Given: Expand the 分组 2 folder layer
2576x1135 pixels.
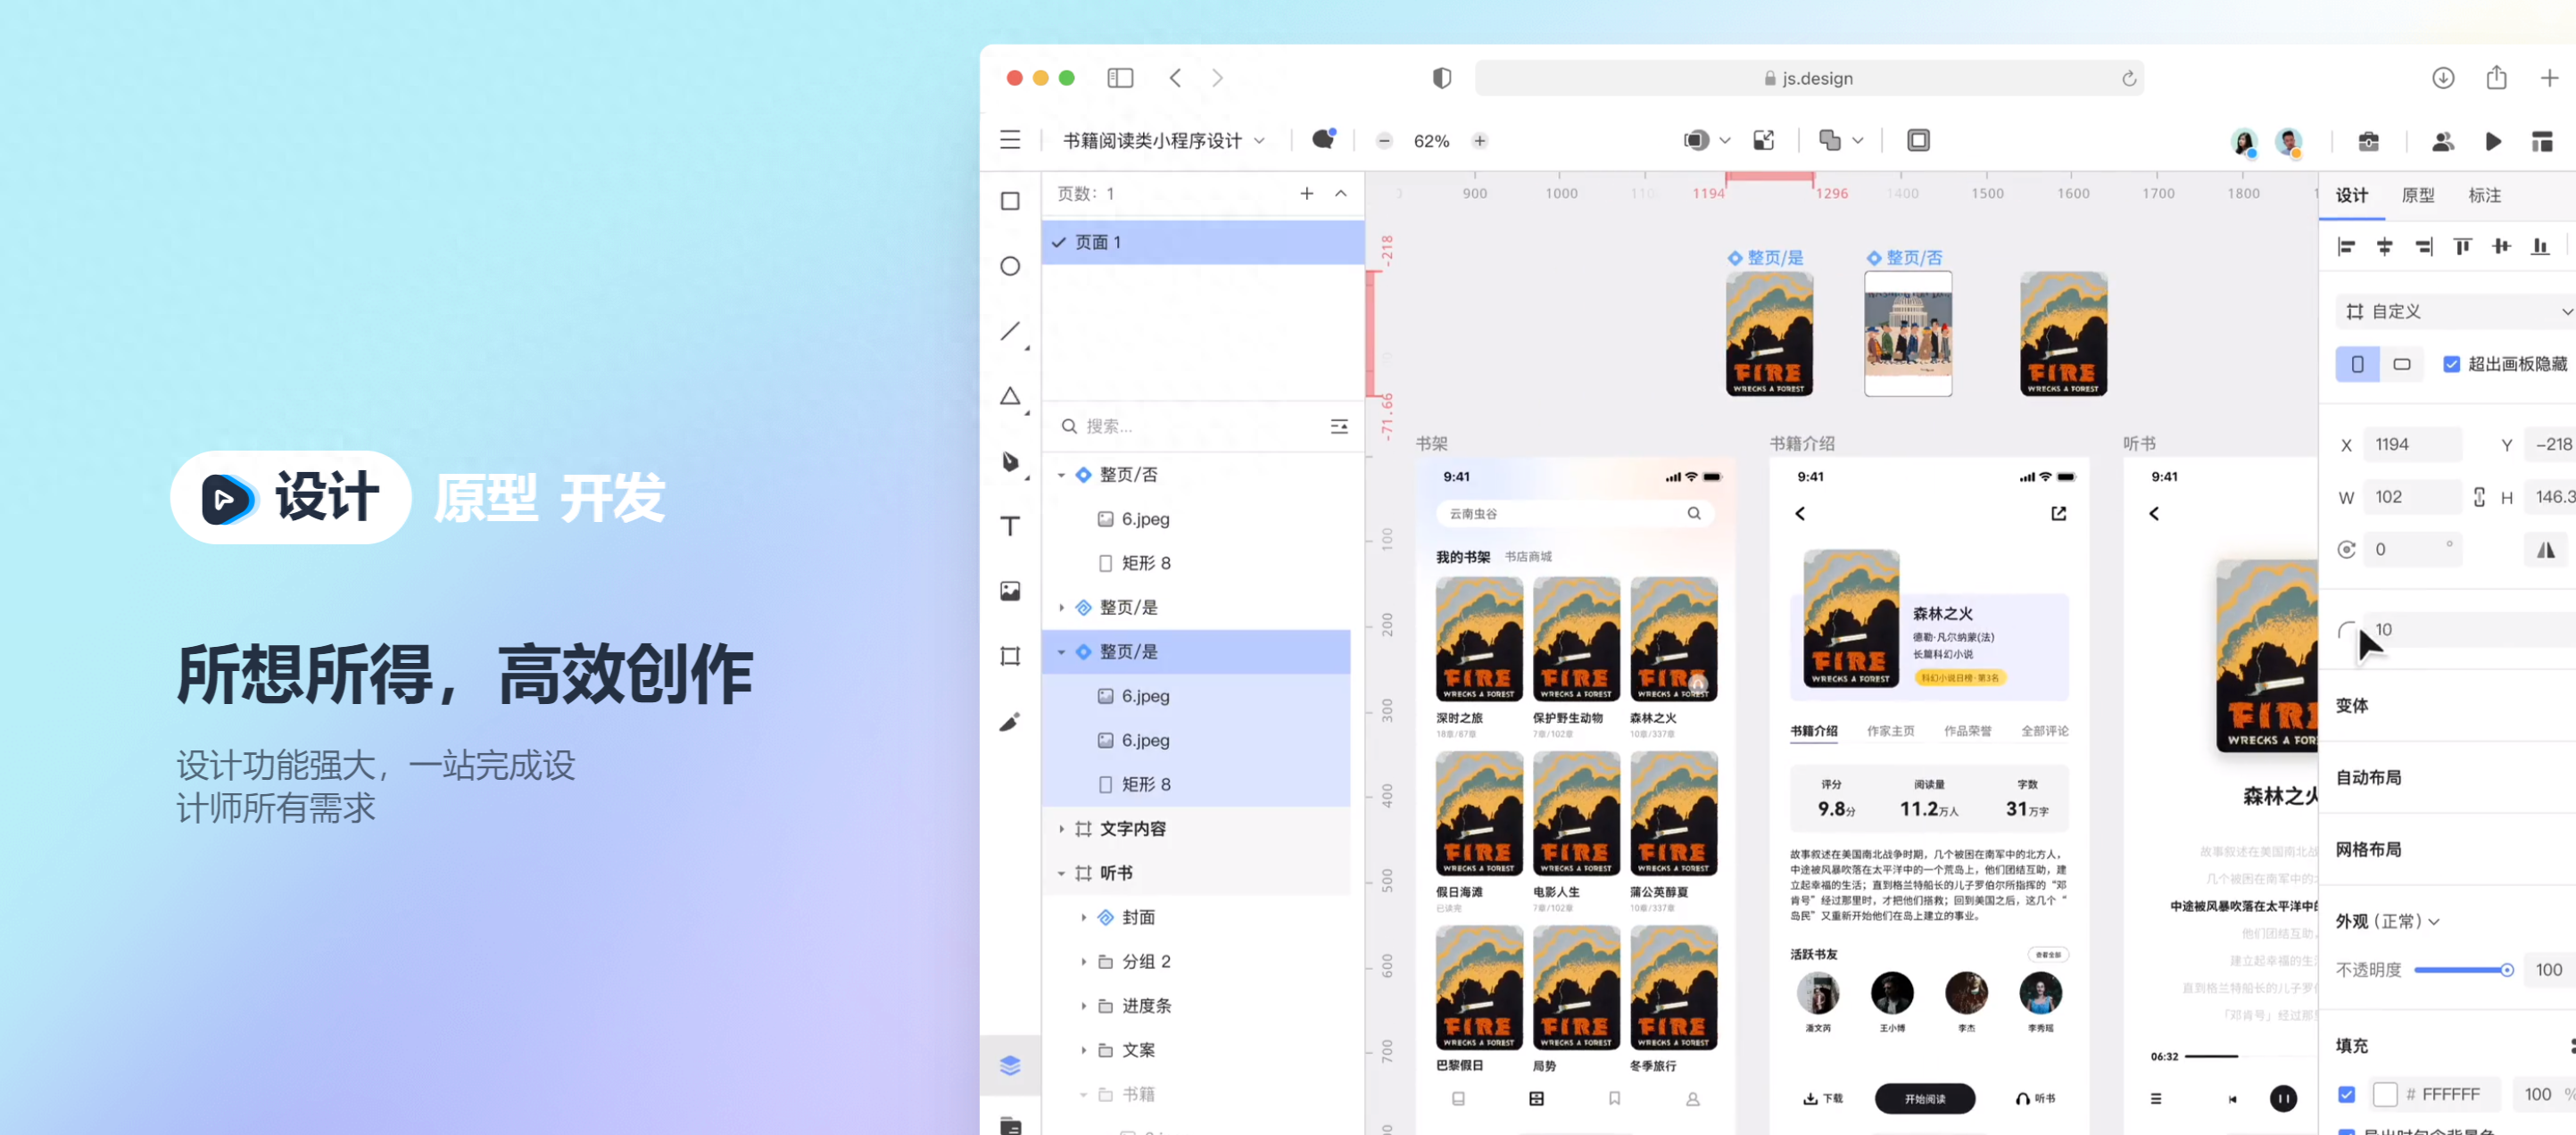Looking at the screenshot, I should pyautogui.click(x=1083, y=961).
